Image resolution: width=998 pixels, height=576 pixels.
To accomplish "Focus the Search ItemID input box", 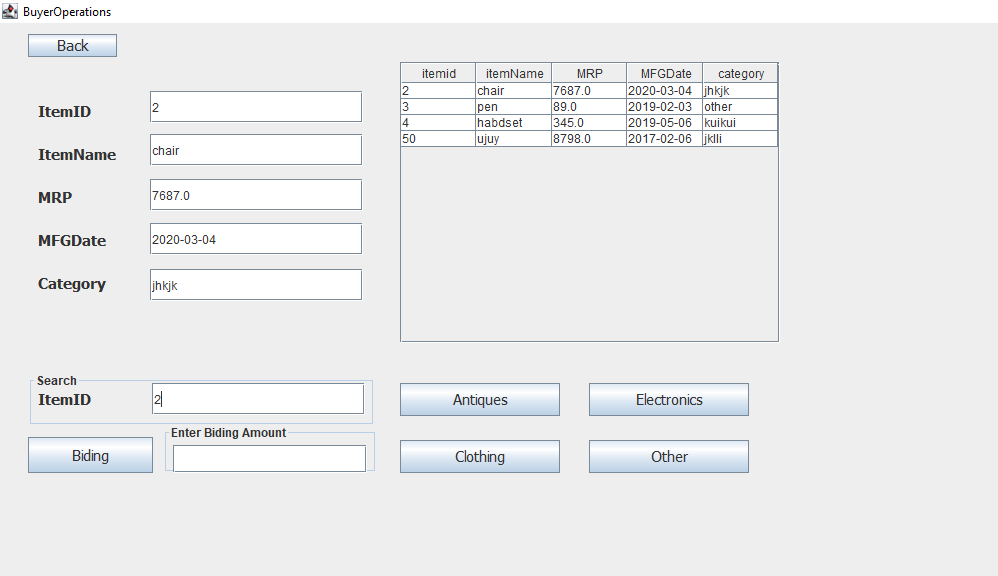I will tap(258, 398).
